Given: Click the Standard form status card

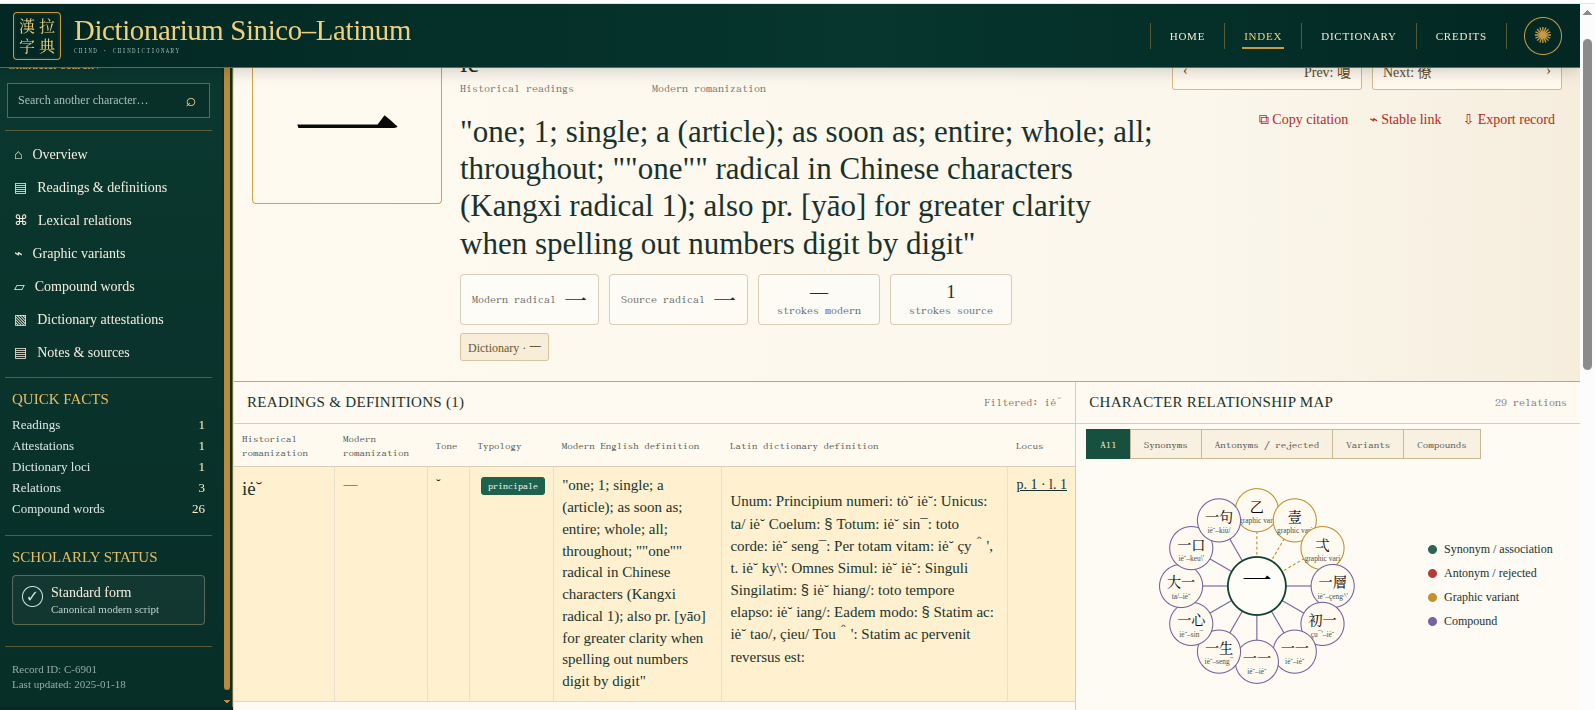Looking at the screenshot, I should pos(108,600).
